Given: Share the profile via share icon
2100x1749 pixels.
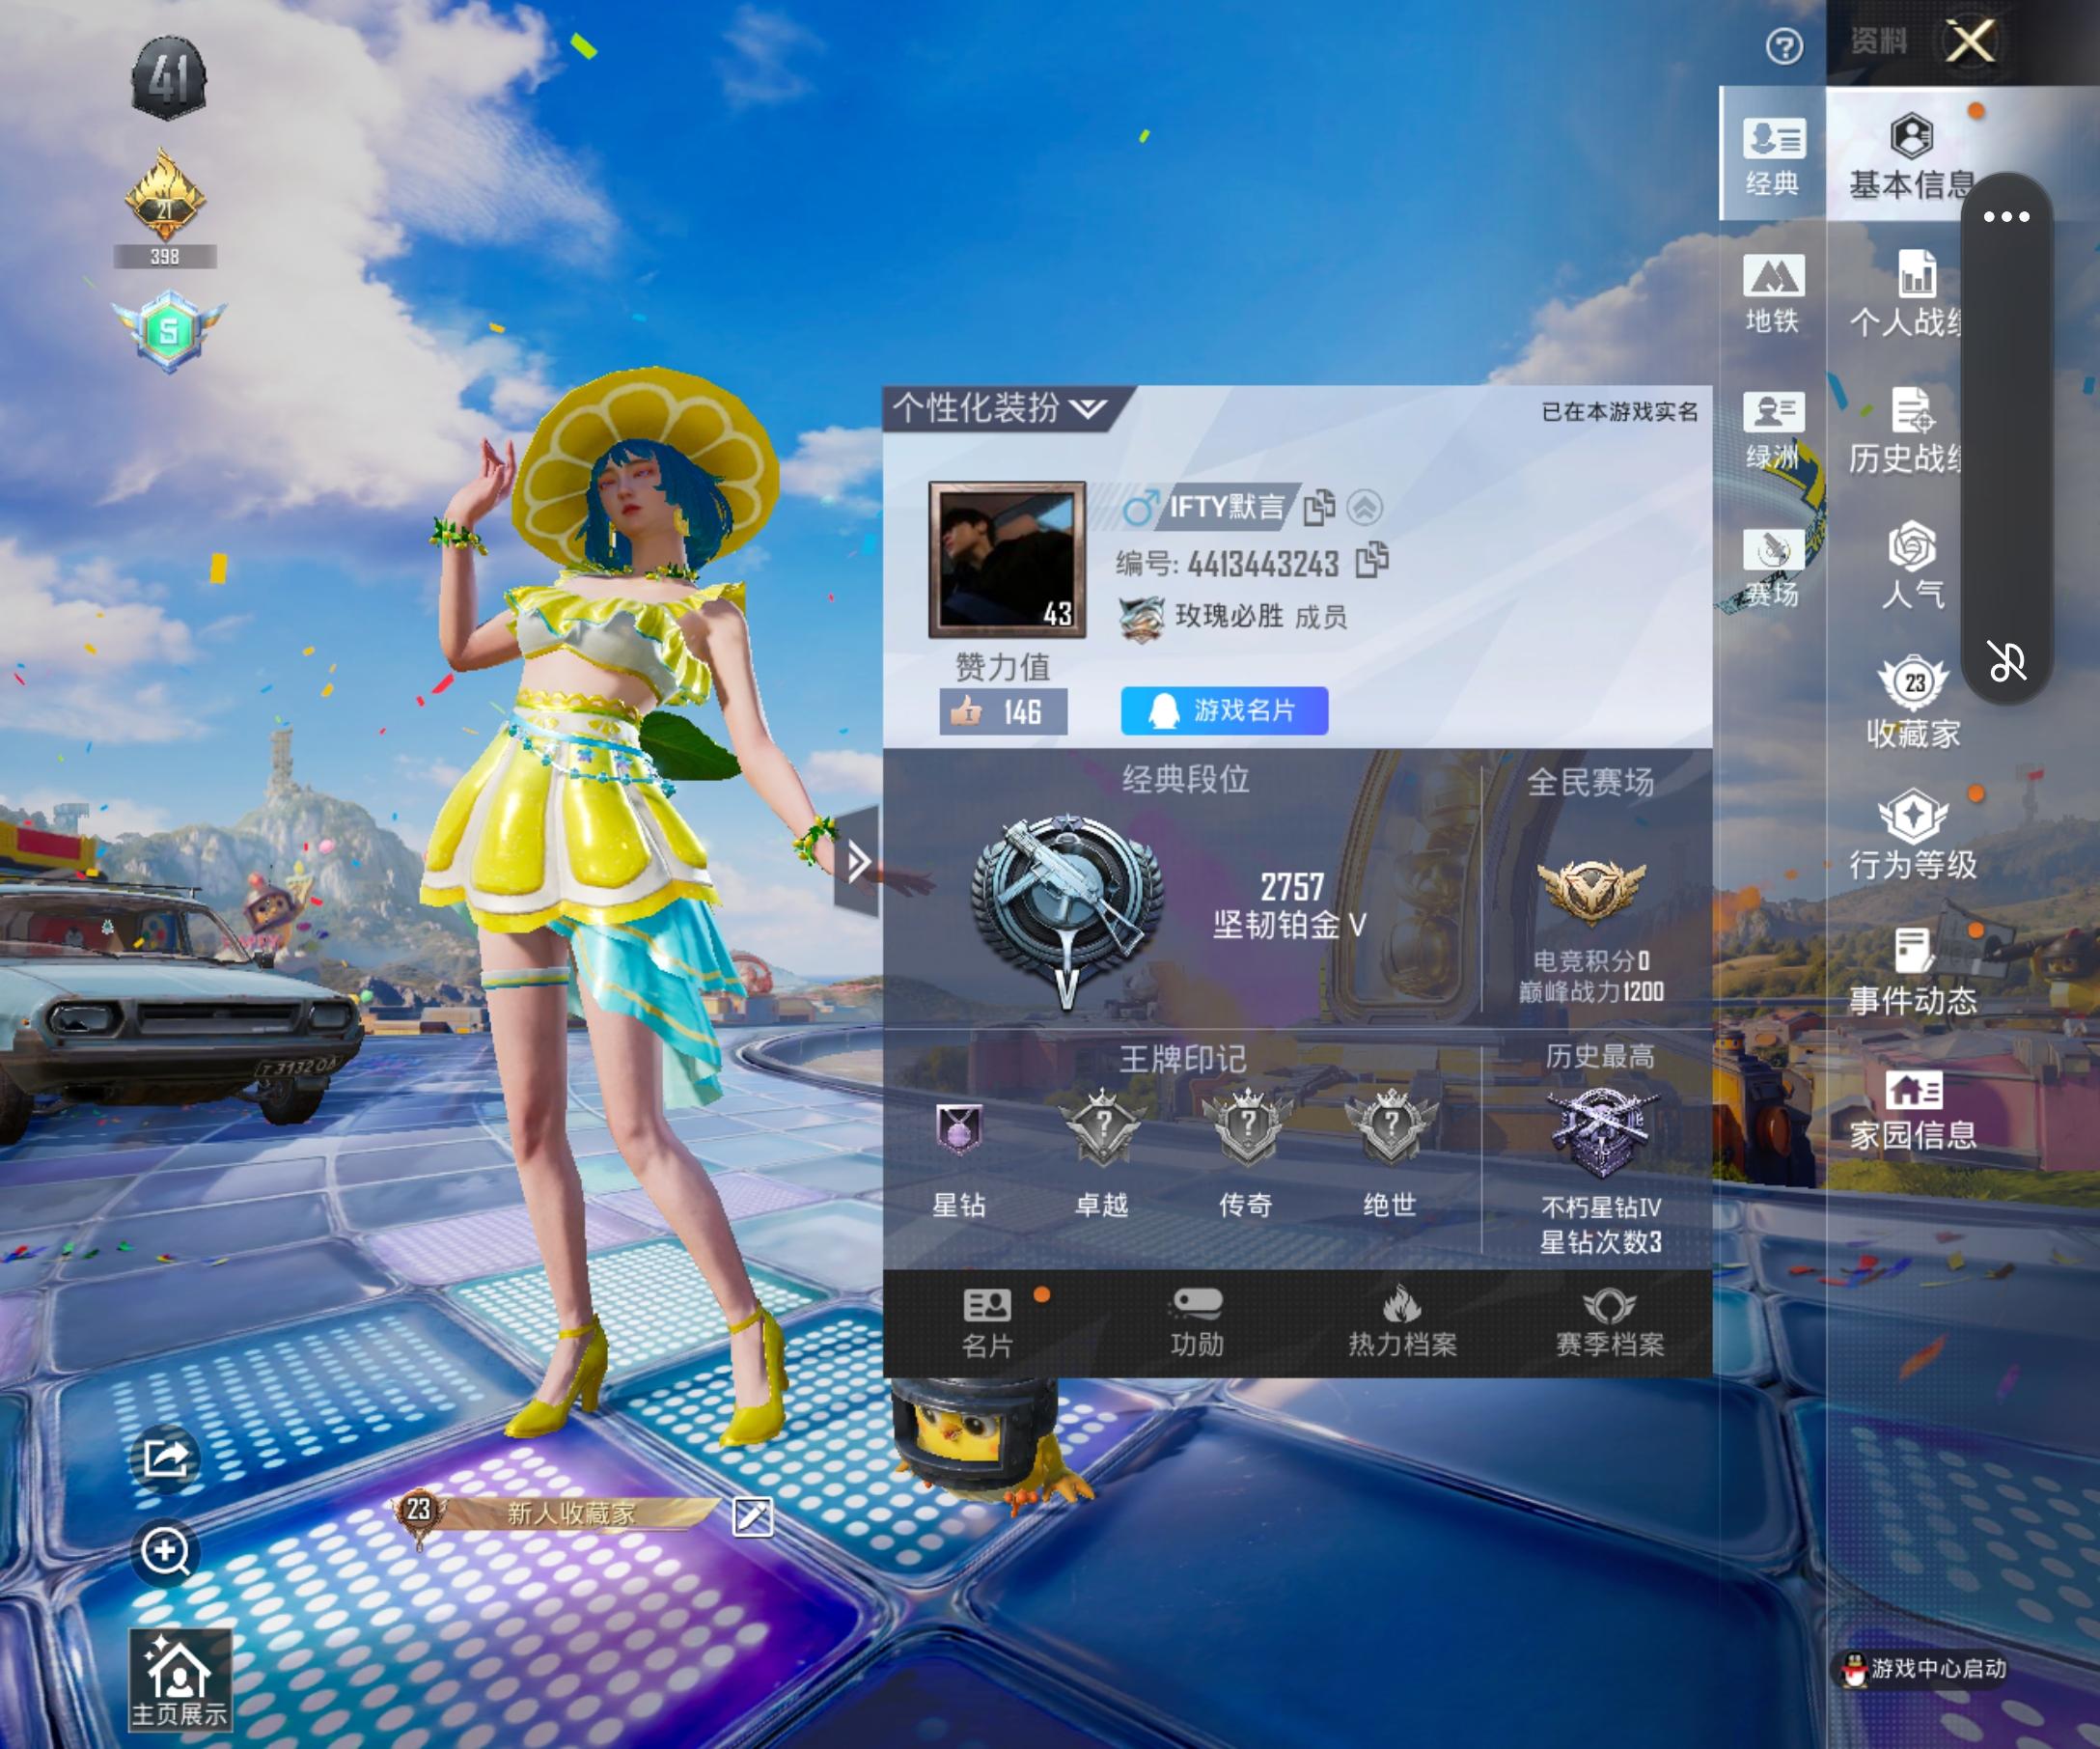Looking at the screenshot, I should coord(165,1459).
